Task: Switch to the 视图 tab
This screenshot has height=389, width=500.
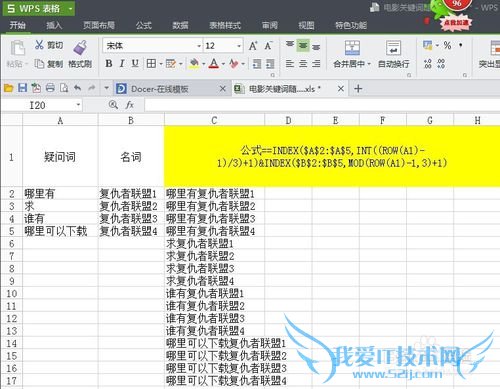Action: pyautogui.click(x=306, y=25)
